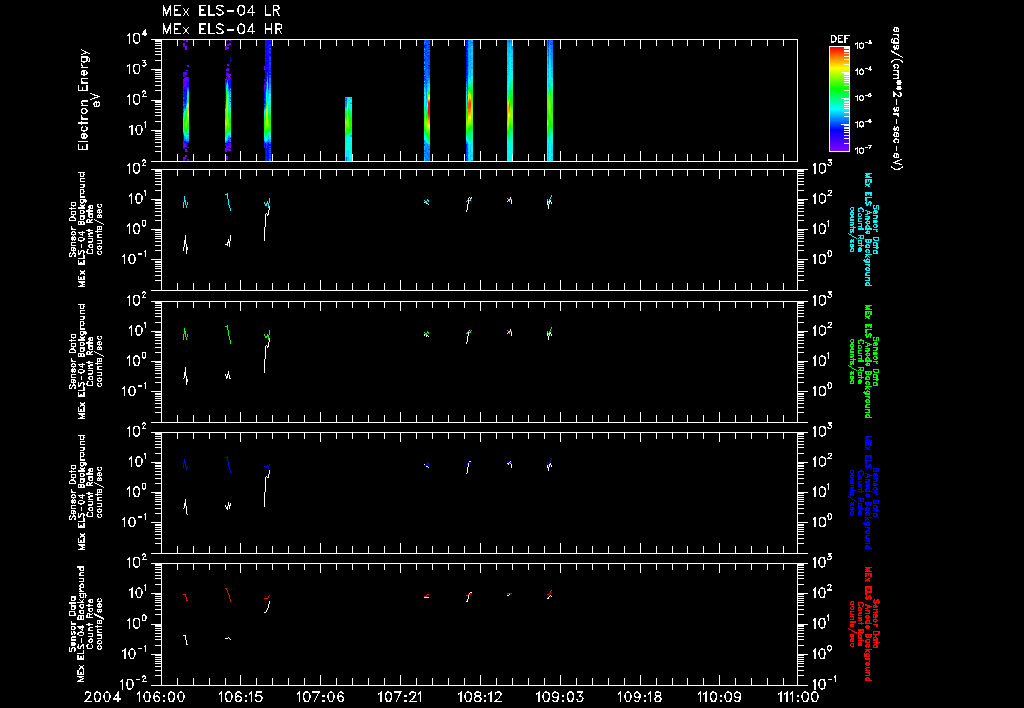This screenshot has width=1024, height=708.
Task: Click the year '2004' on the time axis
Action: (103, 697)
